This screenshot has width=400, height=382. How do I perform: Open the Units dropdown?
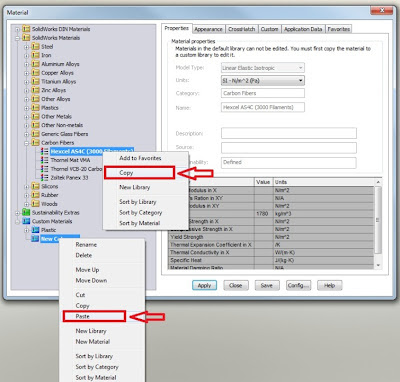pyautogui.click(x=263, y=80)
